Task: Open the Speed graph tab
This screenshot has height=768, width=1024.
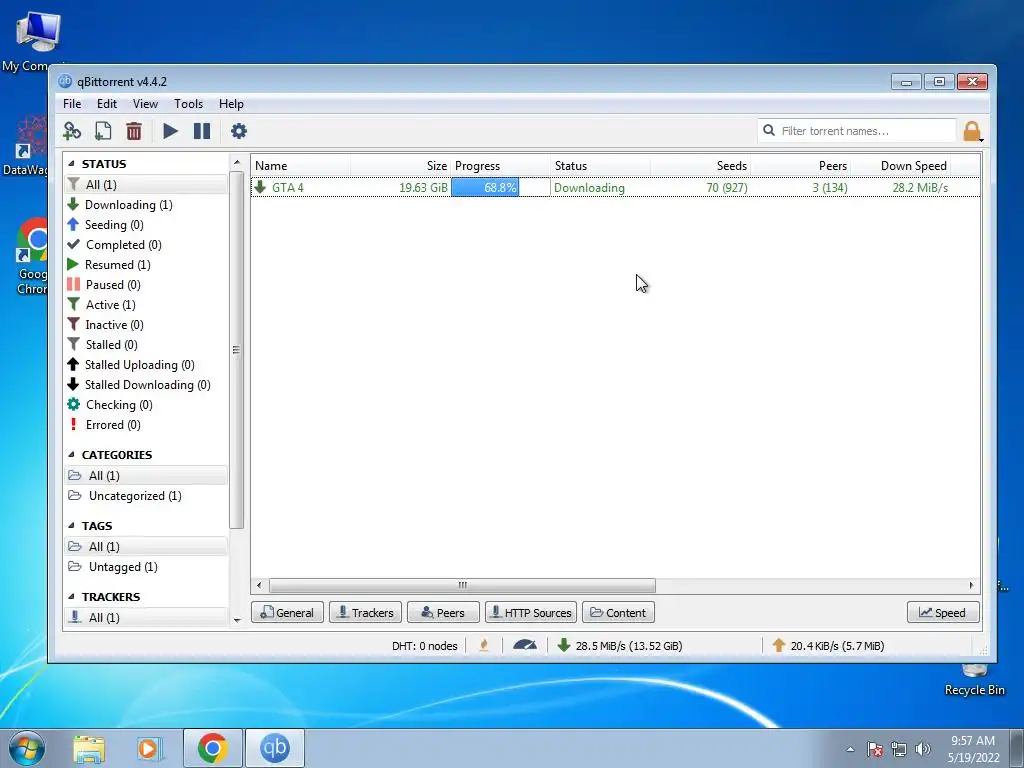Action: tap(943, 613)
